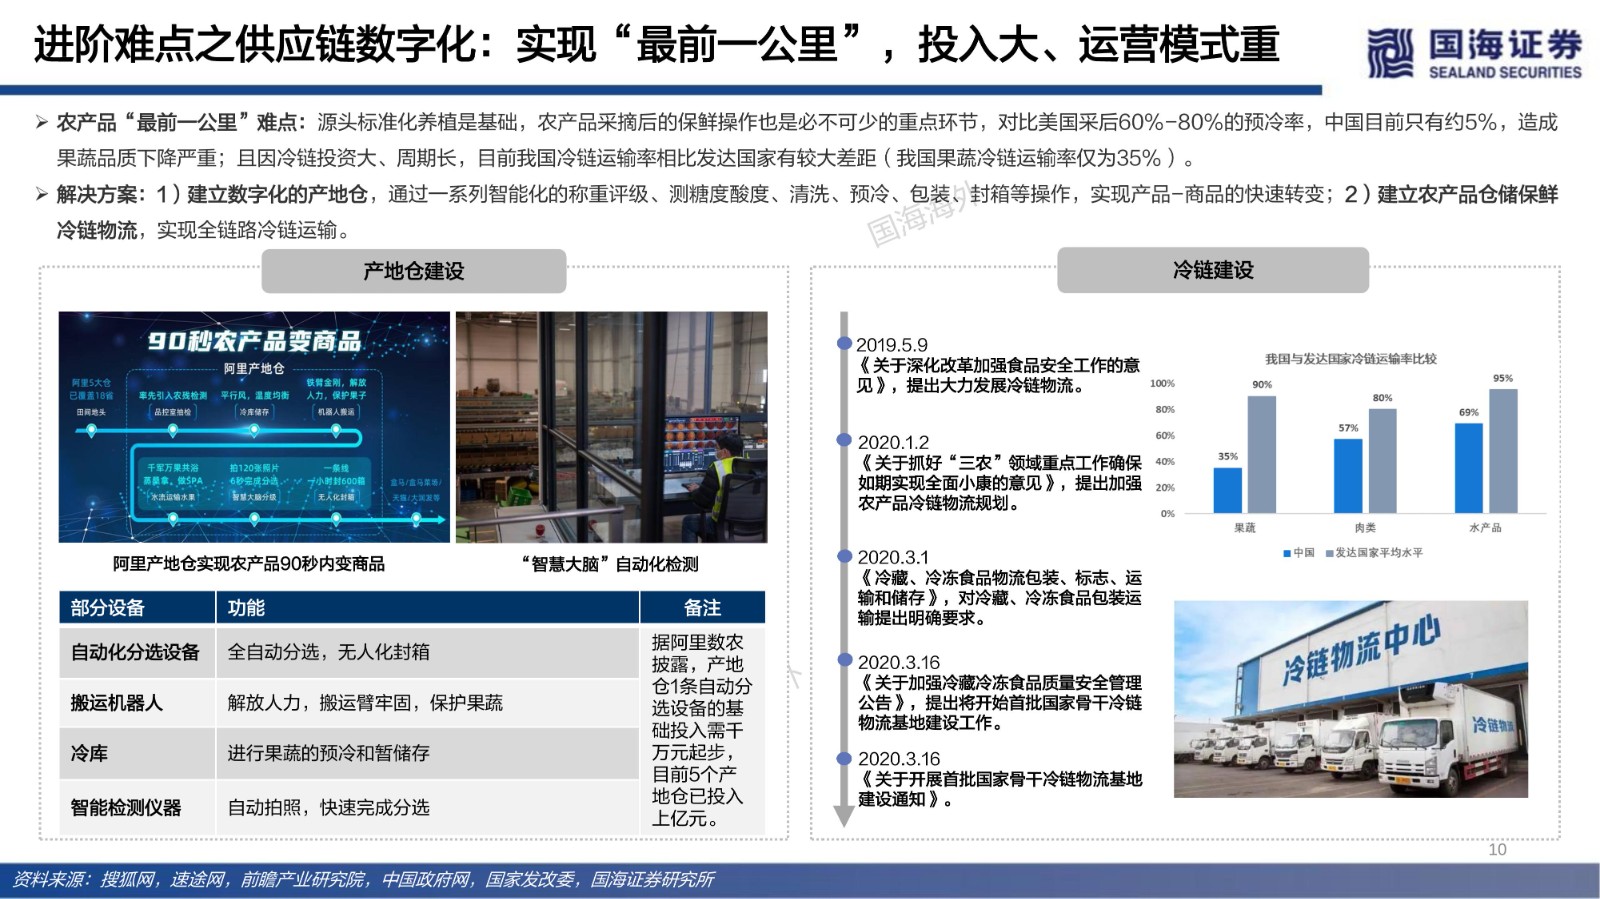Click caption 阿里产地仓实现农产品90秒内变商品
Screen dimensions: 1600x899
click(249, 564)
